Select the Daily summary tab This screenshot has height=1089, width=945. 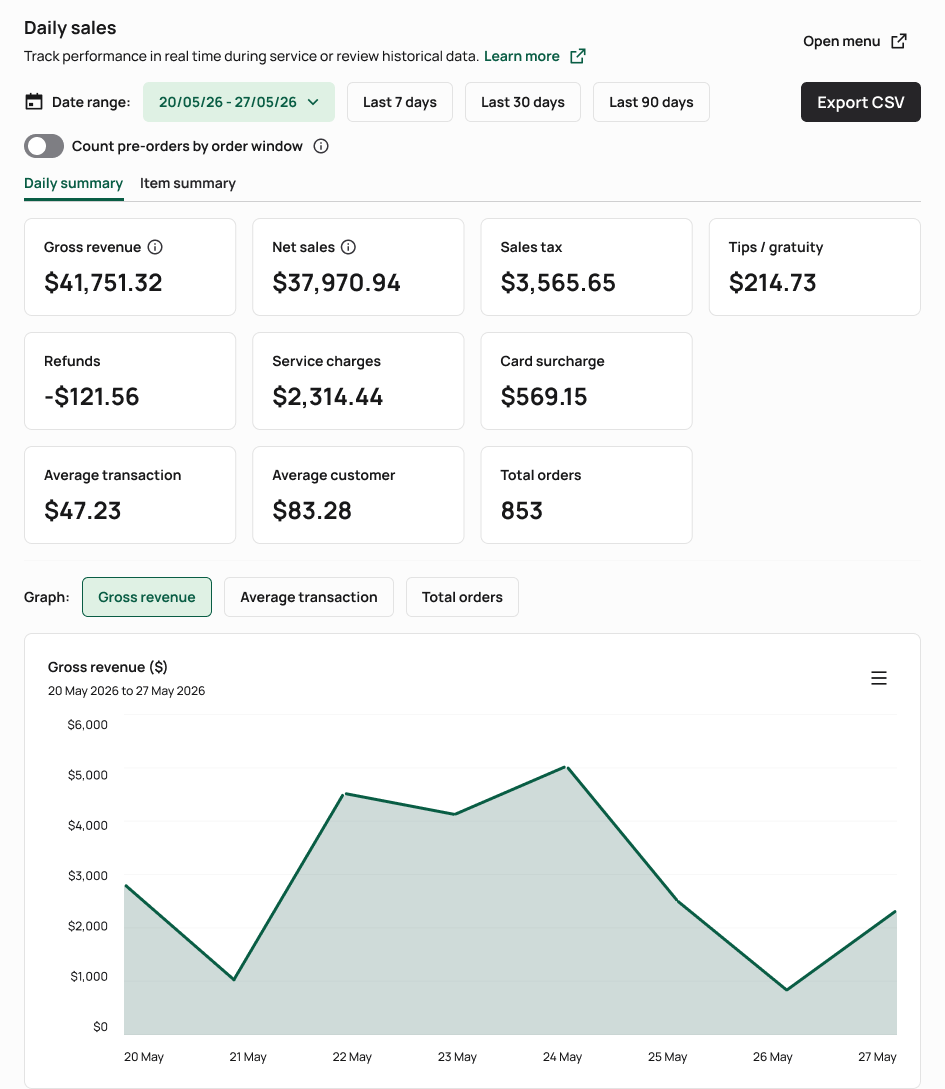pos(74,183)
